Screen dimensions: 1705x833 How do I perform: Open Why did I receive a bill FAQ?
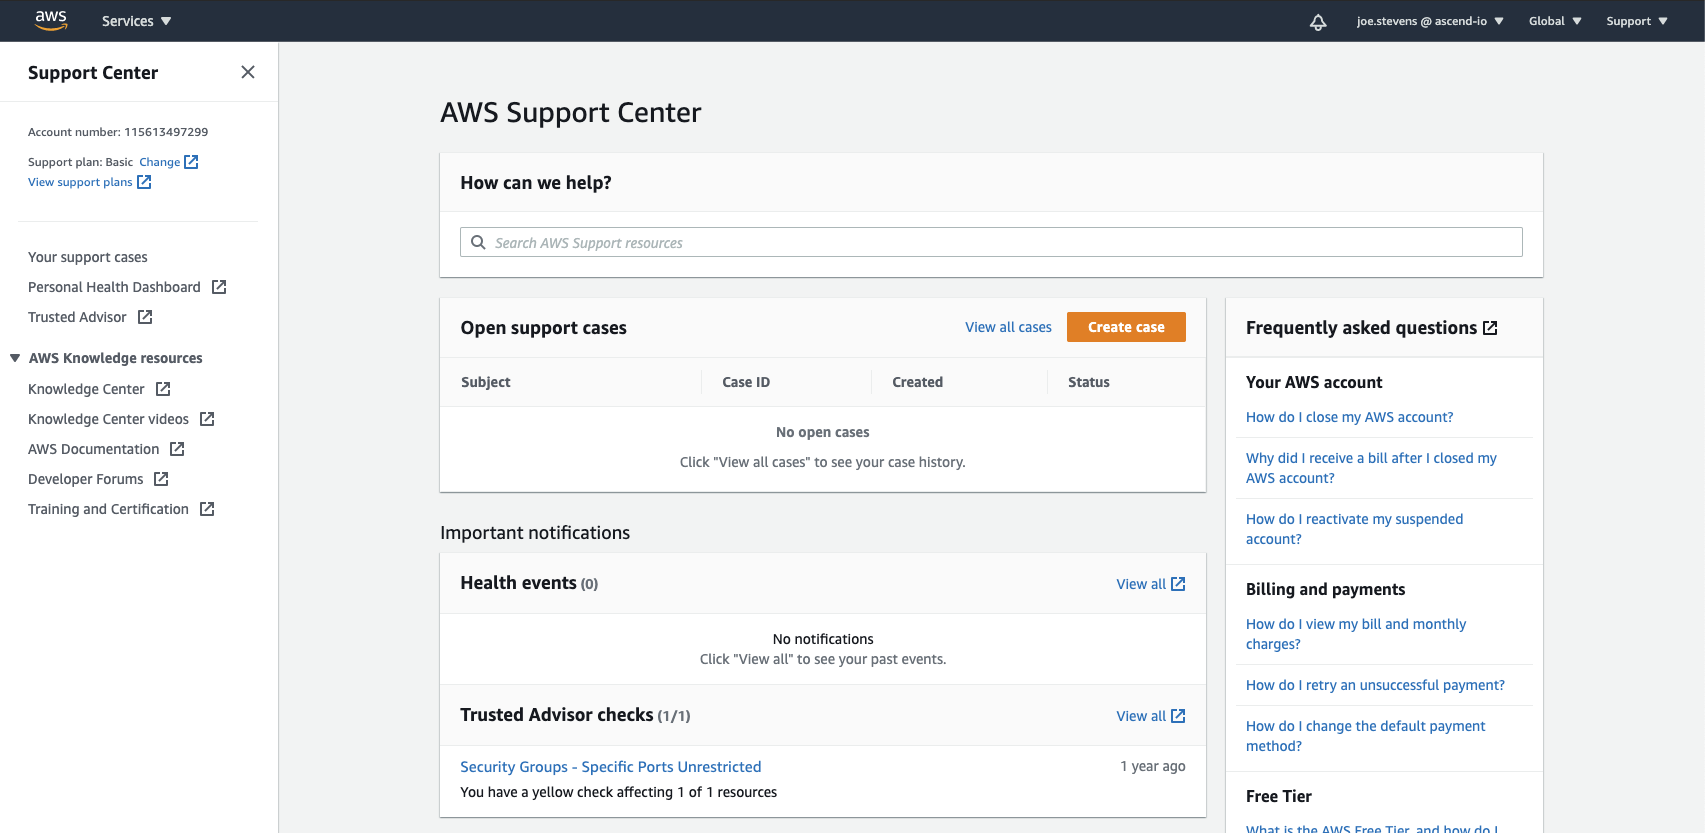coord(1371,468)
